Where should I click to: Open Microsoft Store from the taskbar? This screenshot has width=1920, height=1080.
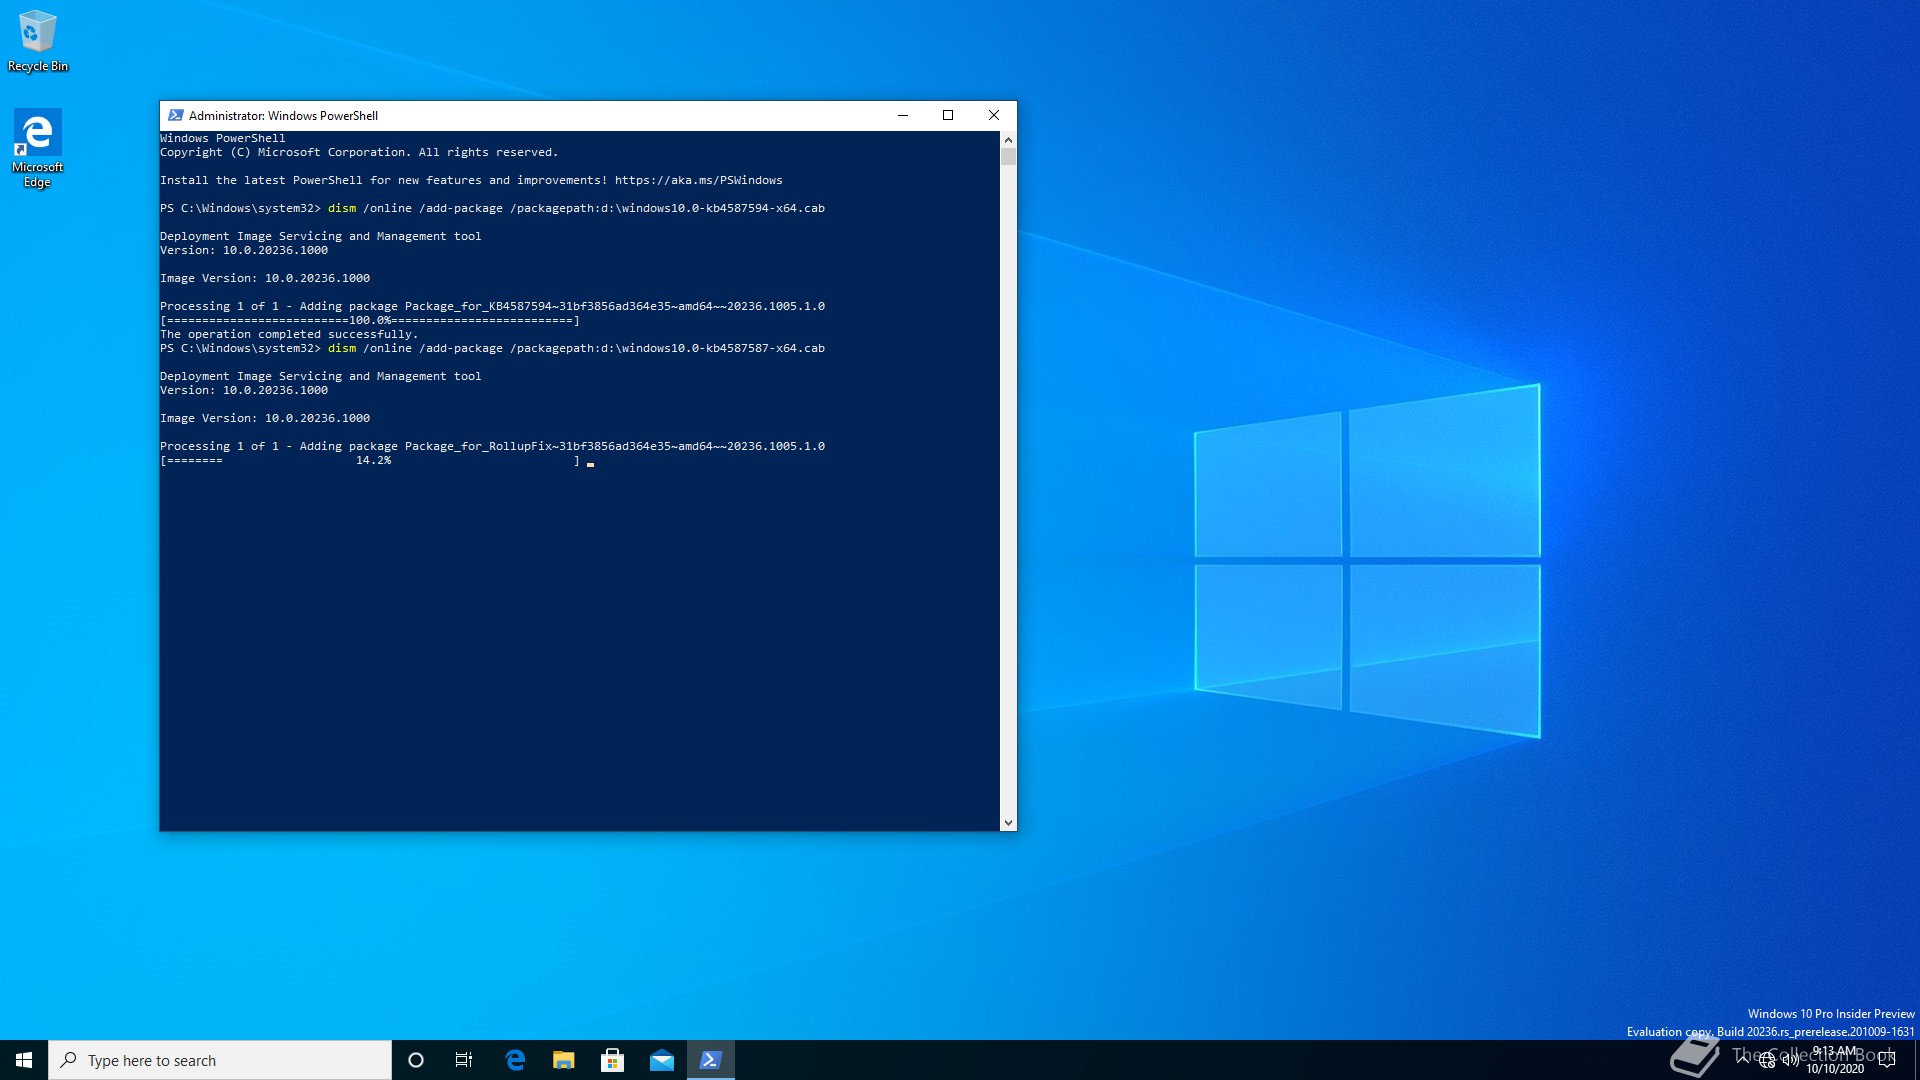tap(613, 1060)
